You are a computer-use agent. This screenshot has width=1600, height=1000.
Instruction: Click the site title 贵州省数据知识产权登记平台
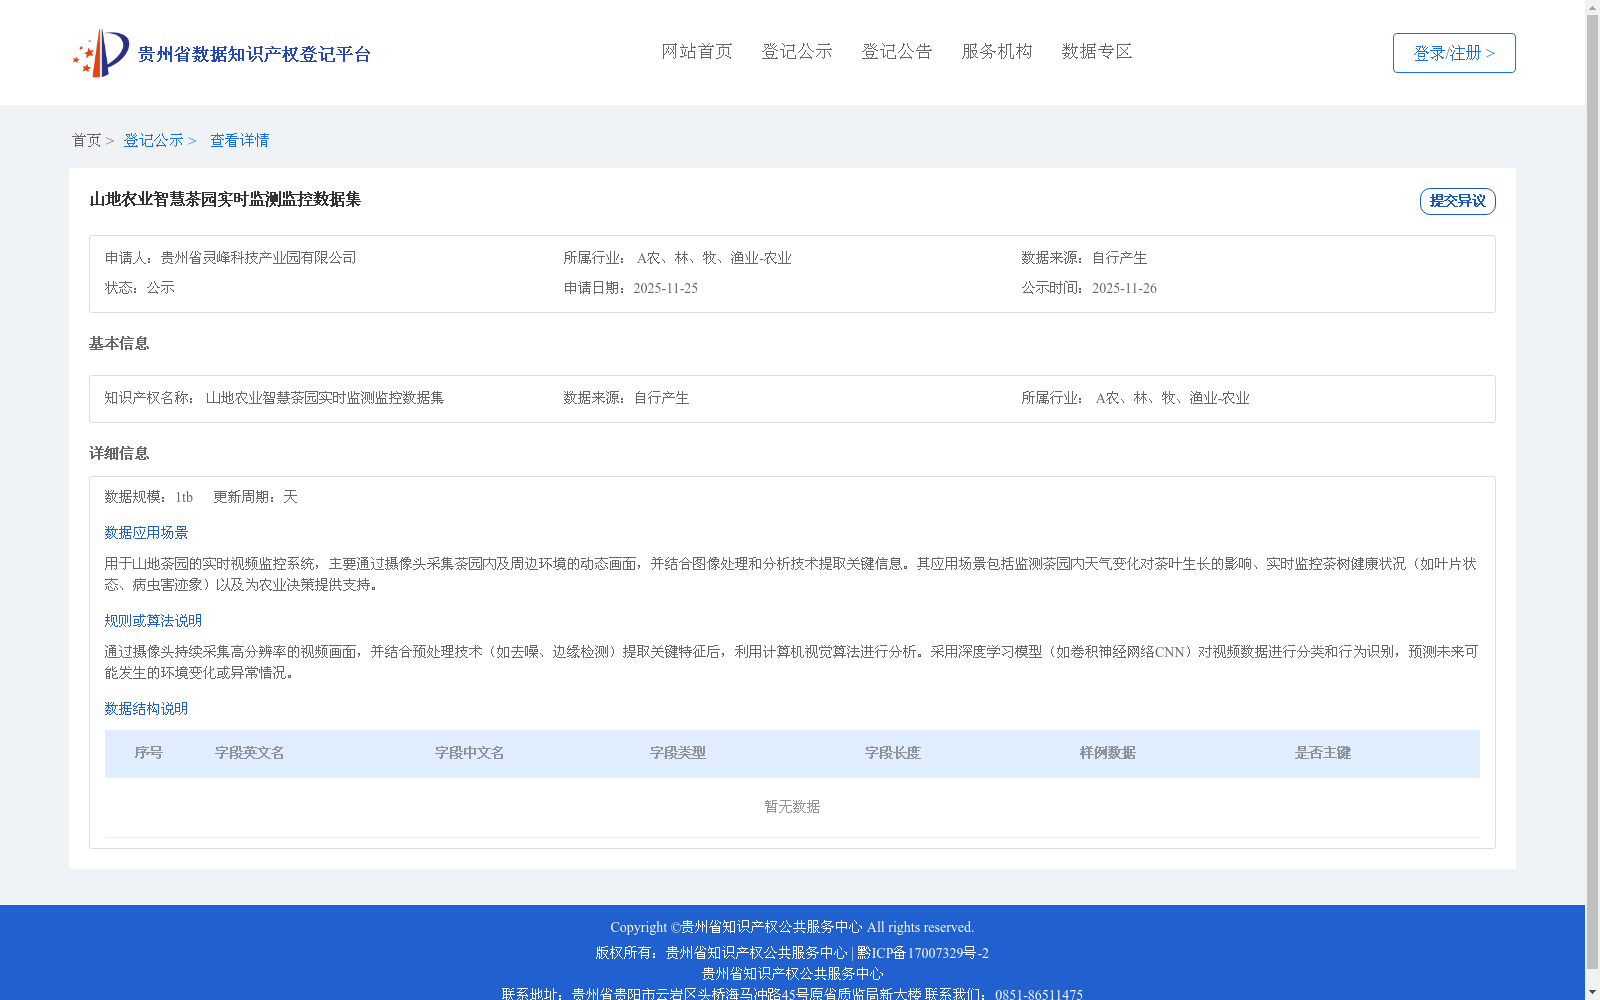[x=254, y=54]
